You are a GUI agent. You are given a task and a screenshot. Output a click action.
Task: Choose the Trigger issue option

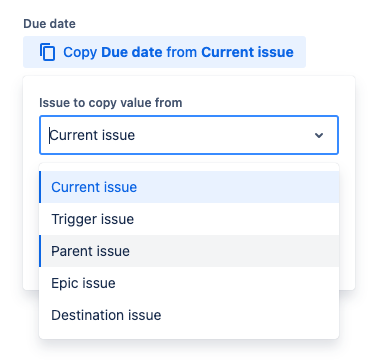189,219
